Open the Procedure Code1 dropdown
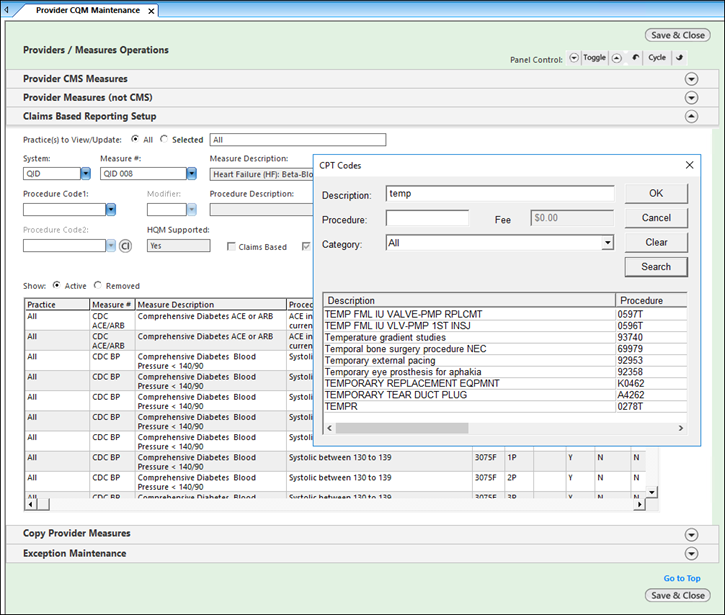 (x=111, y=209)
